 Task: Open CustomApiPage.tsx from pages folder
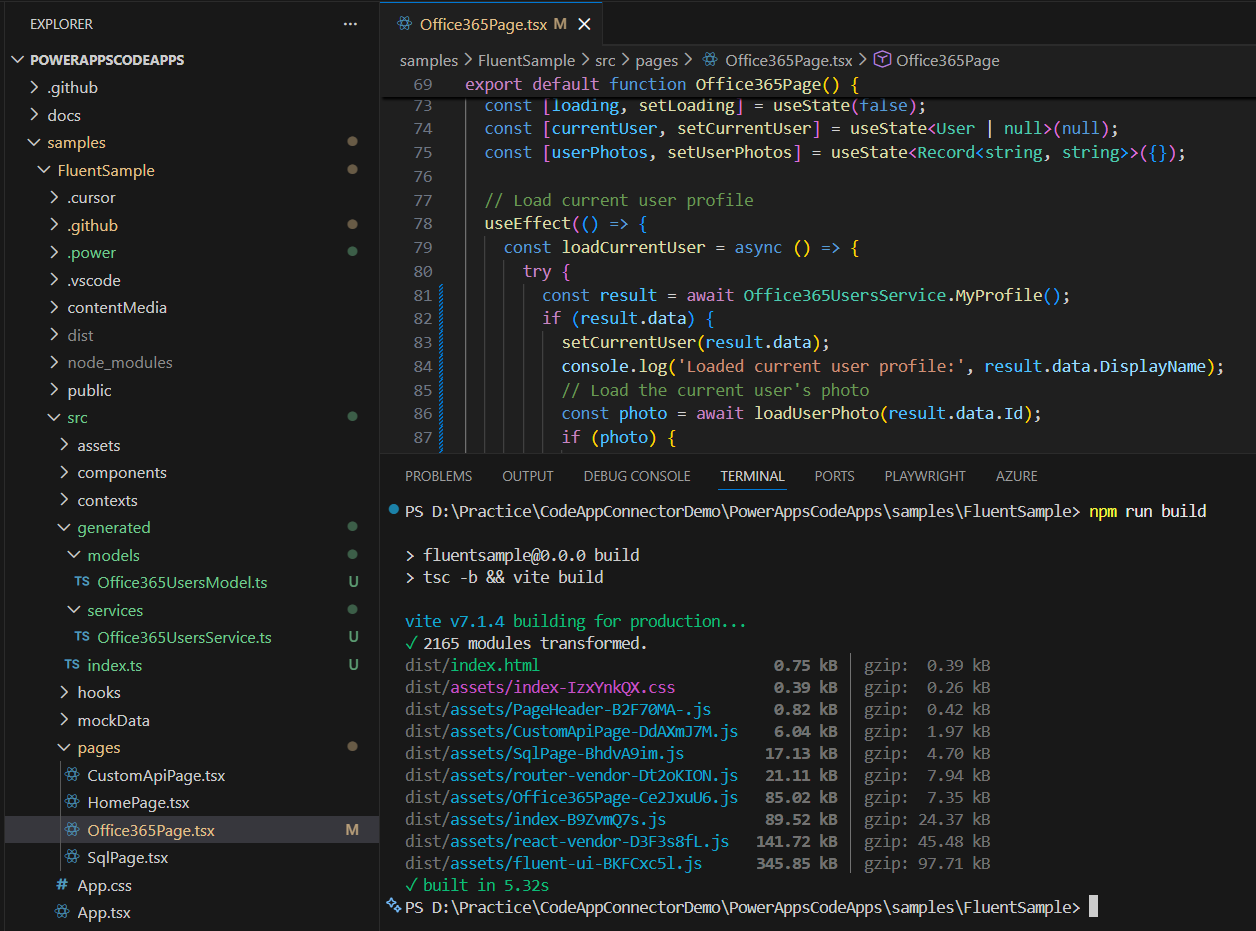click(156, 775)
